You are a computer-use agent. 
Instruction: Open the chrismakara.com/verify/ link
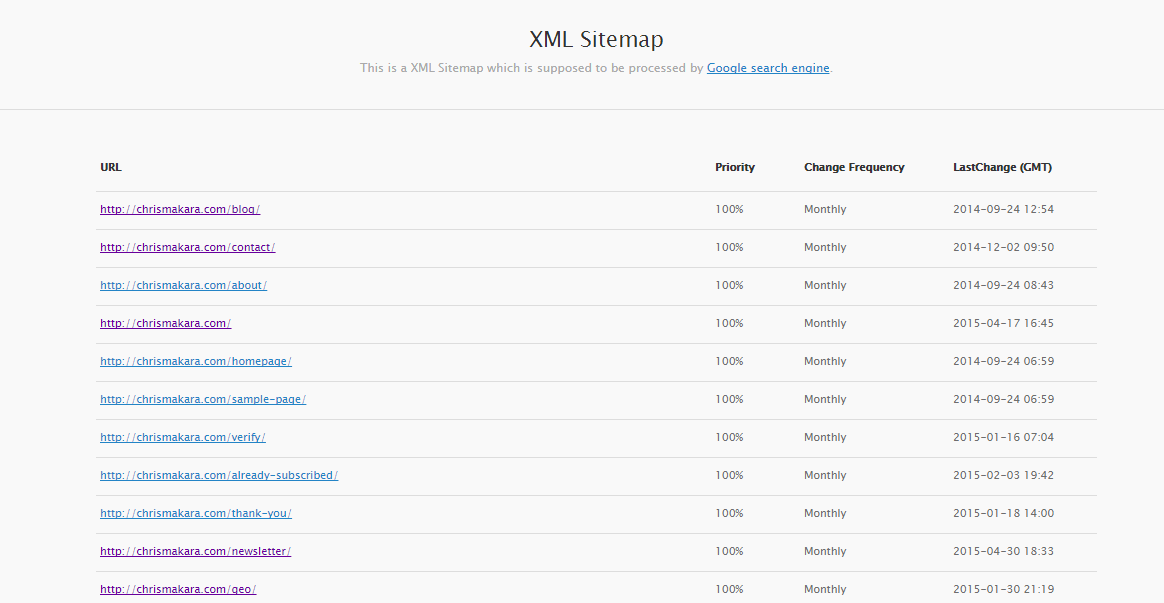[x=183, y=437]
